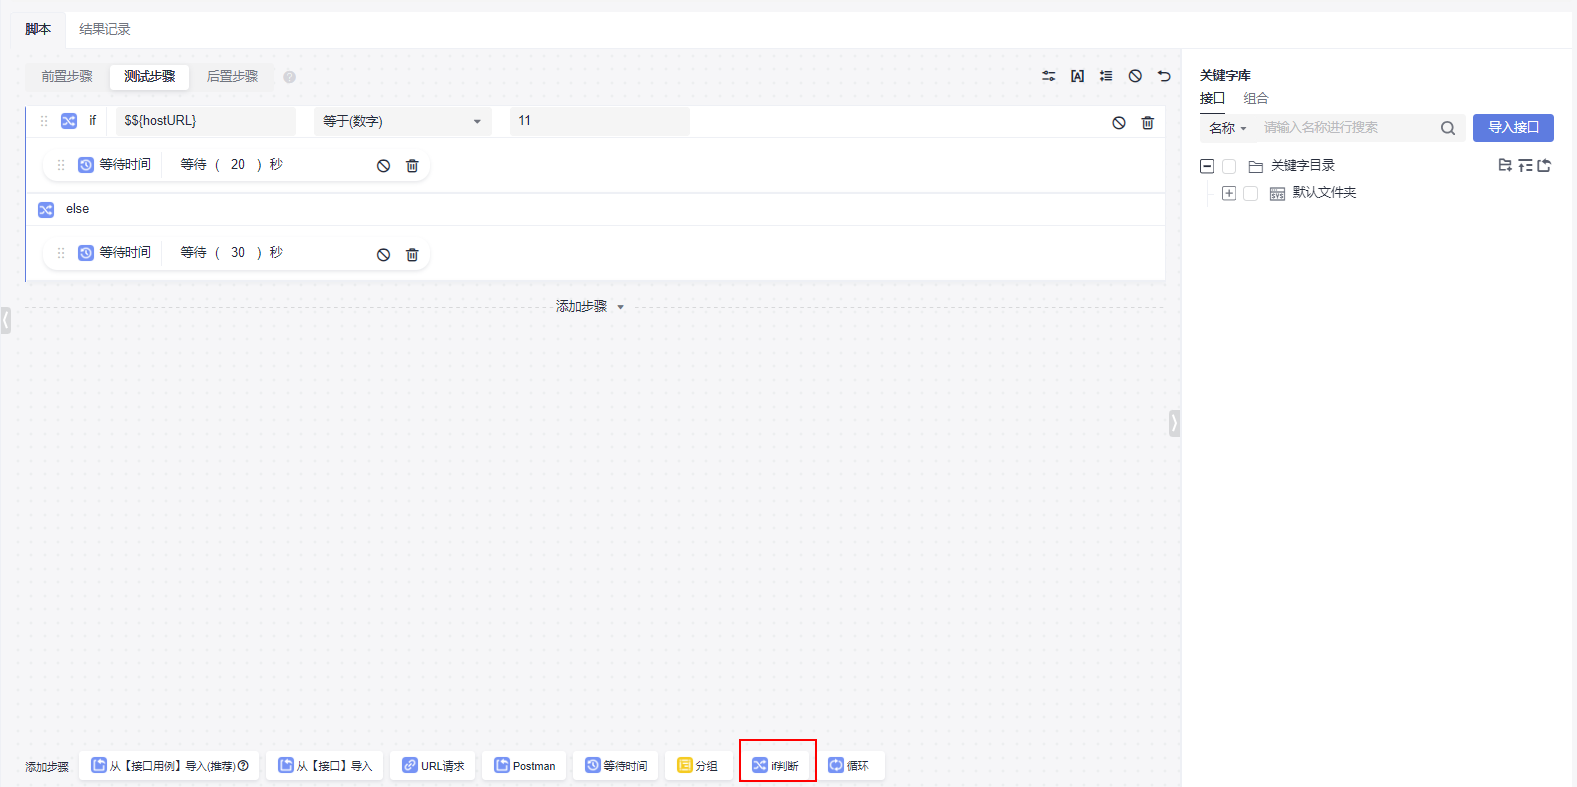Click the comparison value field containing 11
The width and height of the screenshot is (1577, 787).
pyautogui.click(x=600, y=121)
